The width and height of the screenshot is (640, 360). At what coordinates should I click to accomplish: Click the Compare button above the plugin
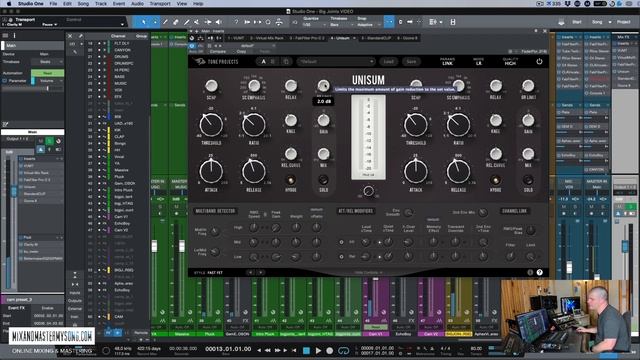(218, 52)
